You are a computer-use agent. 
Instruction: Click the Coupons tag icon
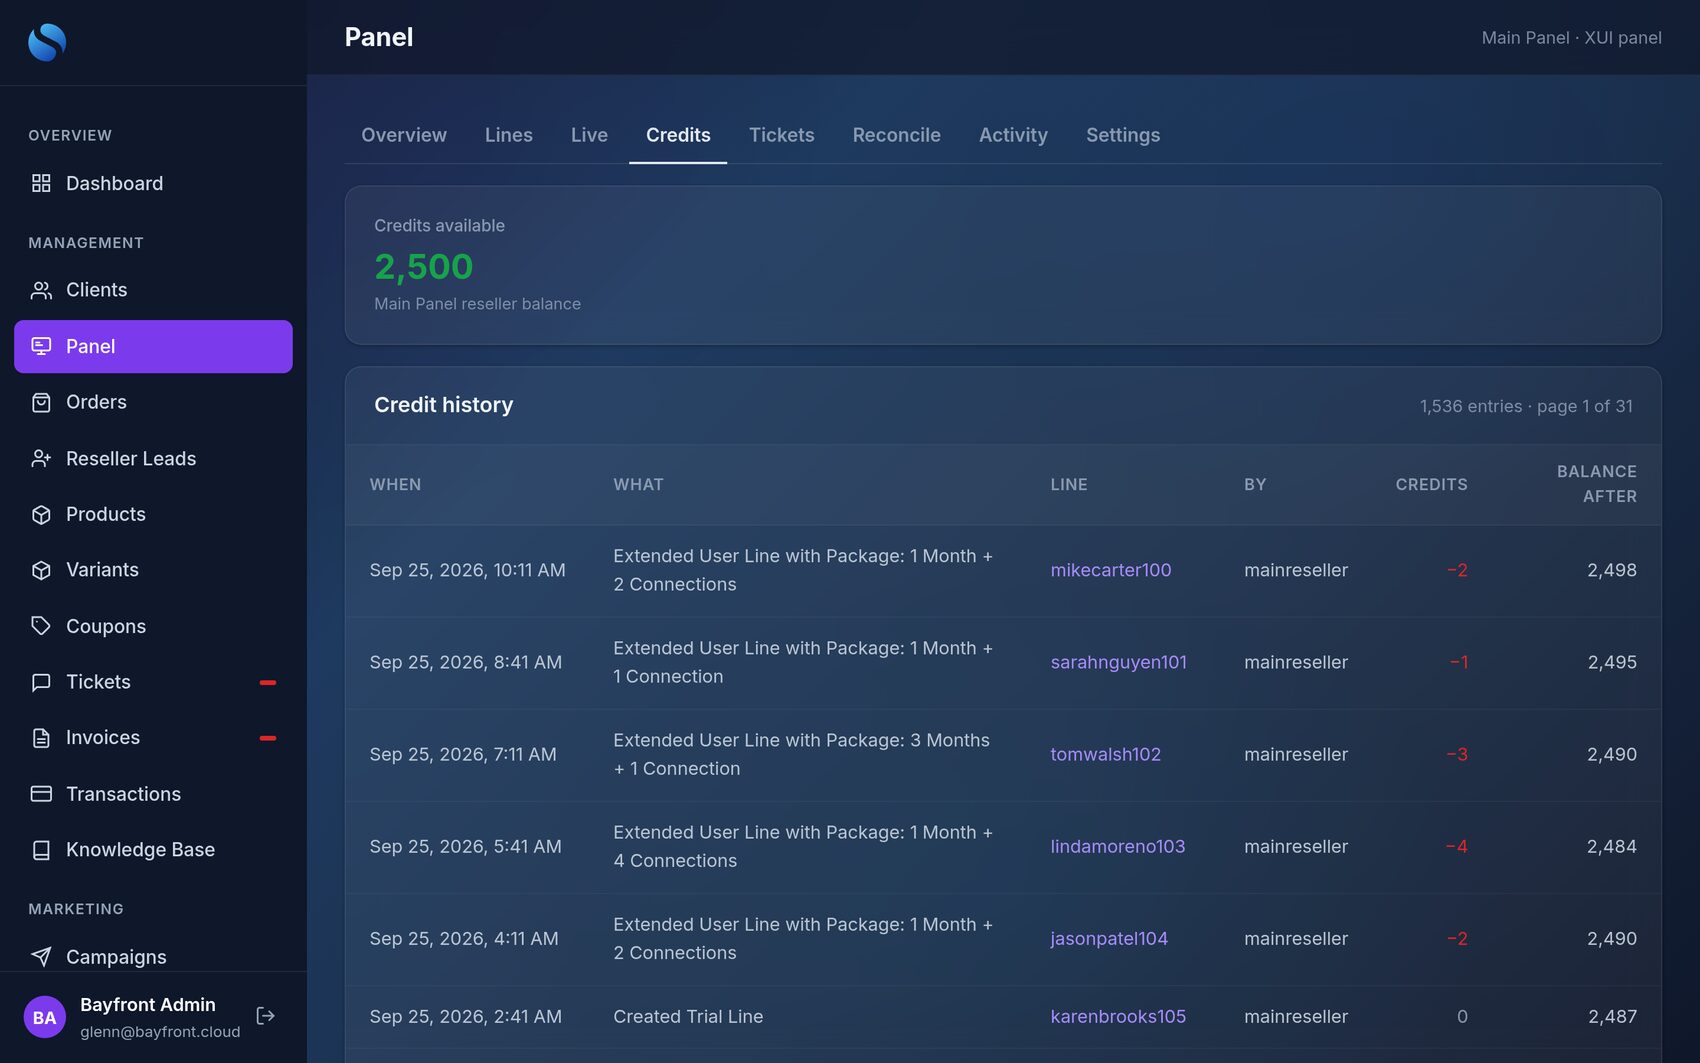tap(41, 626)
